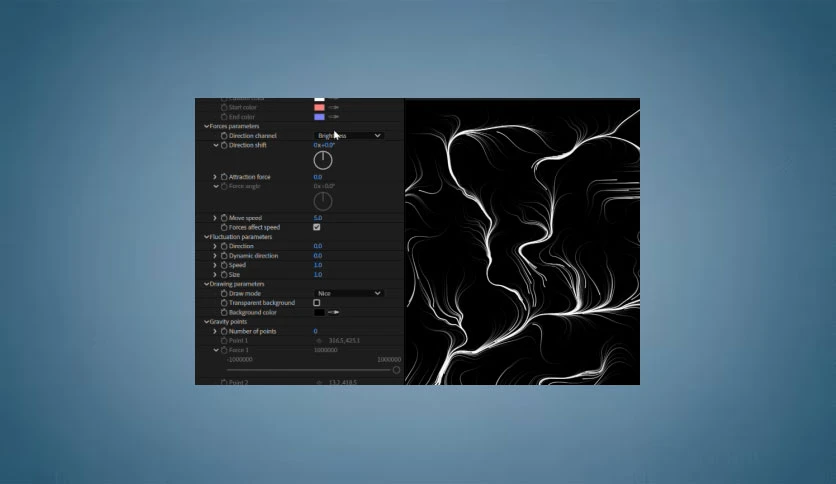The image size is (836, 484).
Task: Toggle stopwatch for Direction channel
Action: (x=224, y=136)
